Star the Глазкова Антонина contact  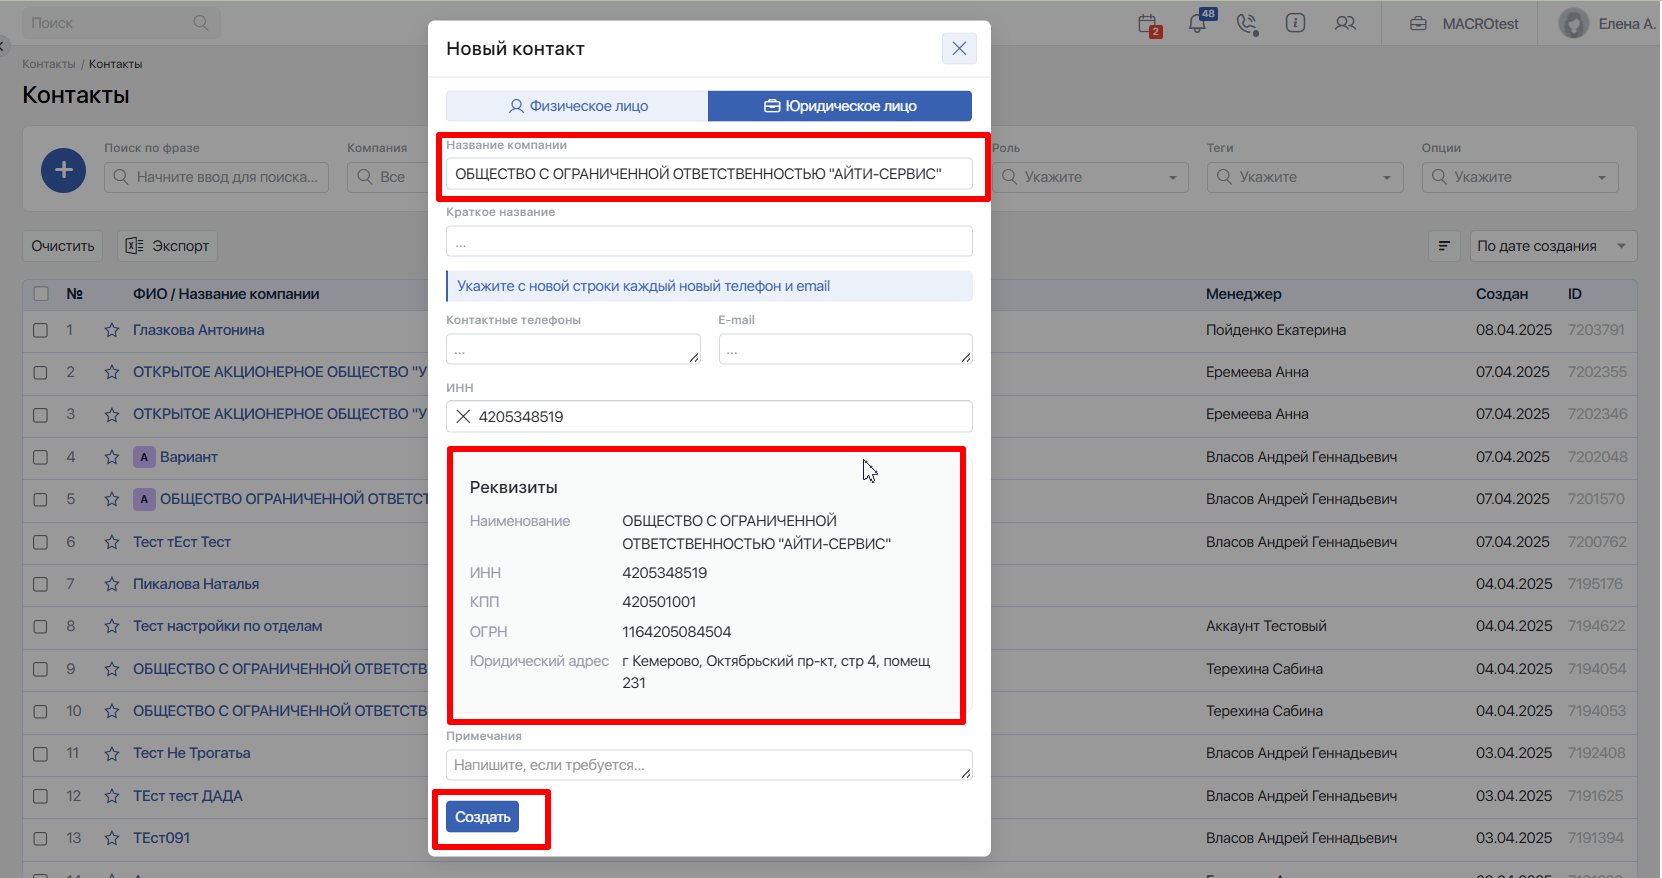pyautogui.click(x=112, y=330)
